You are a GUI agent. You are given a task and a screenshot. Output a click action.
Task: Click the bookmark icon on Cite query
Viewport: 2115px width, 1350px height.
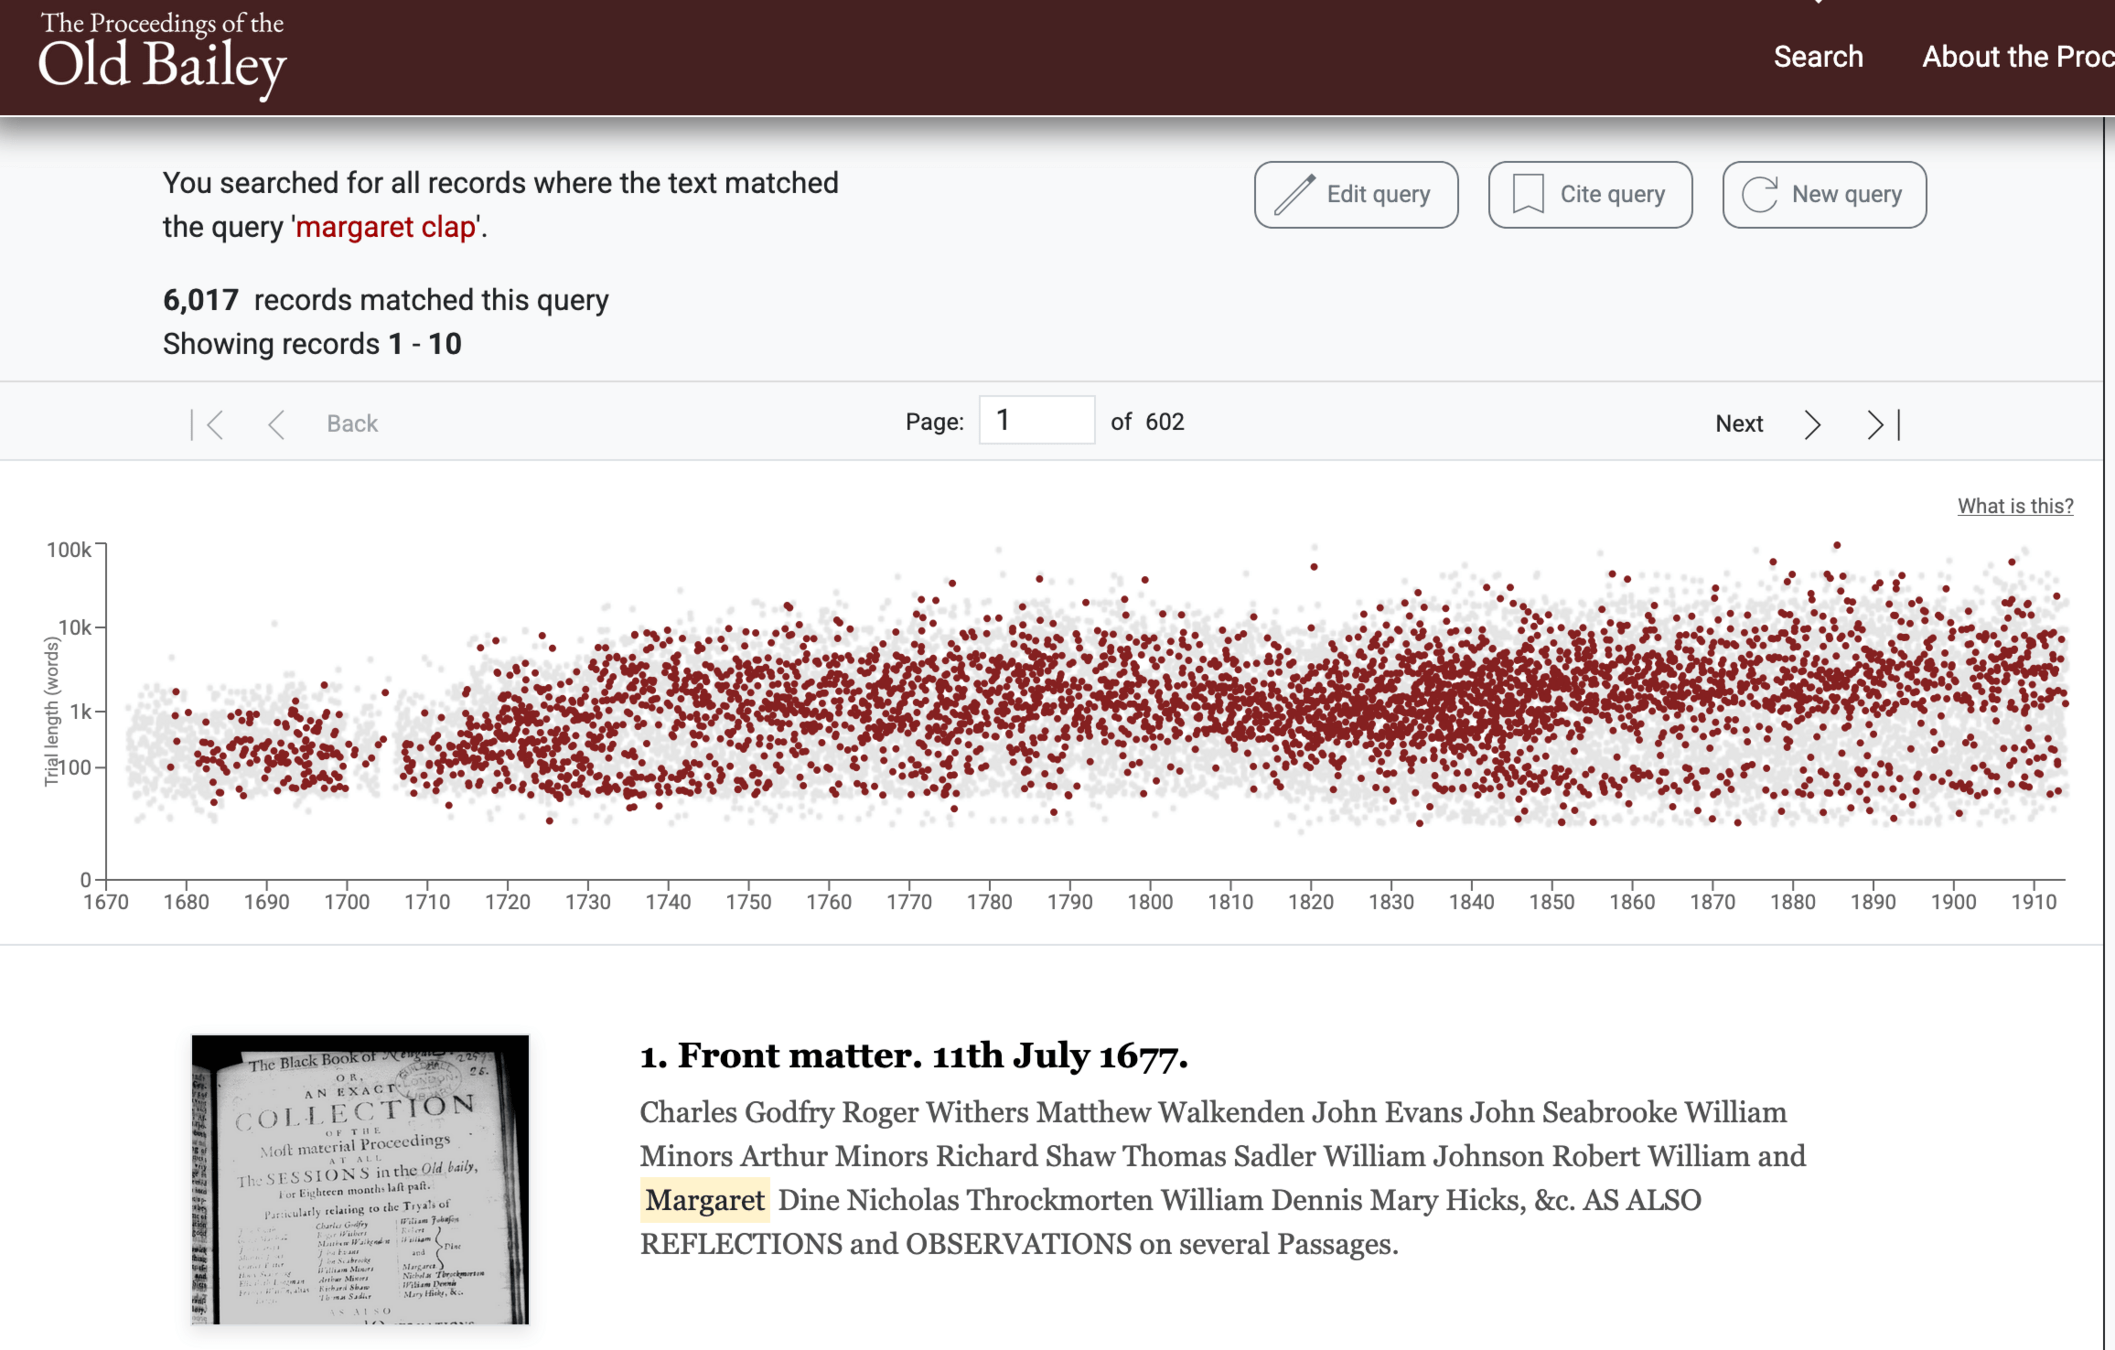click(1528, 194)
